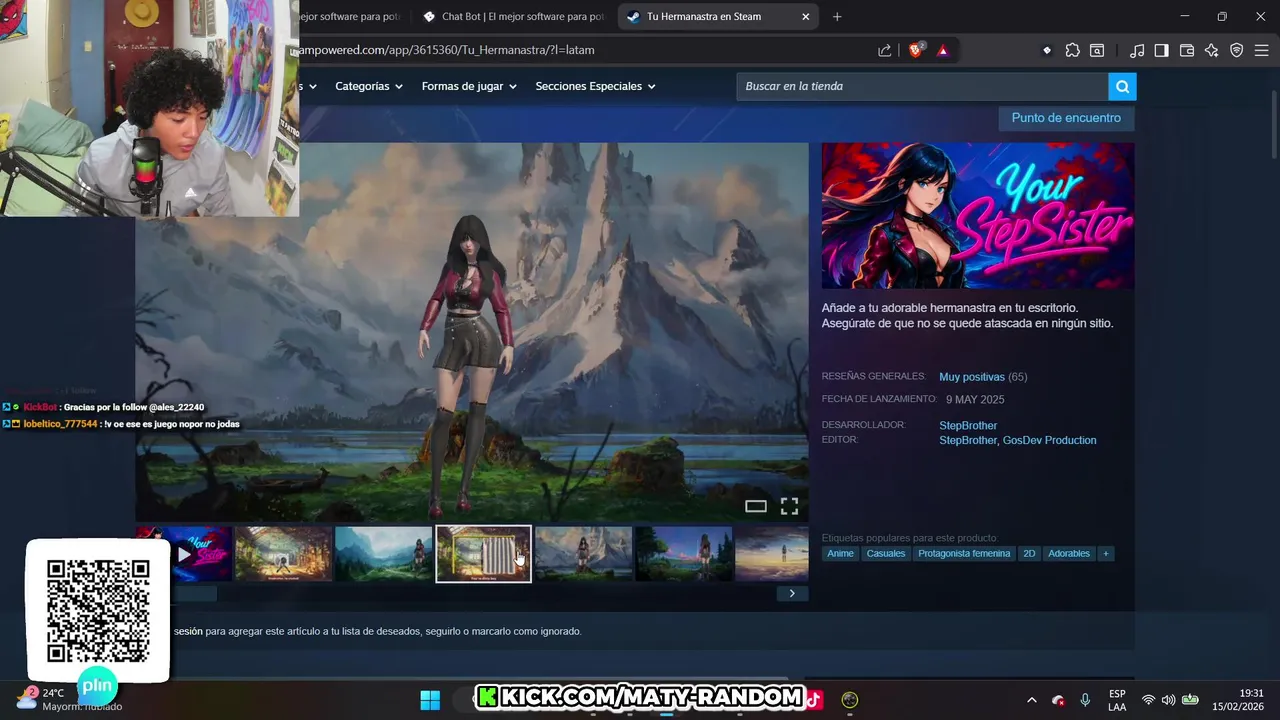Image resolution: width=1280 pixels, height=720 pixels.
Task: Click the window search icon next to extensions
Action: [x=1097, y=50]
